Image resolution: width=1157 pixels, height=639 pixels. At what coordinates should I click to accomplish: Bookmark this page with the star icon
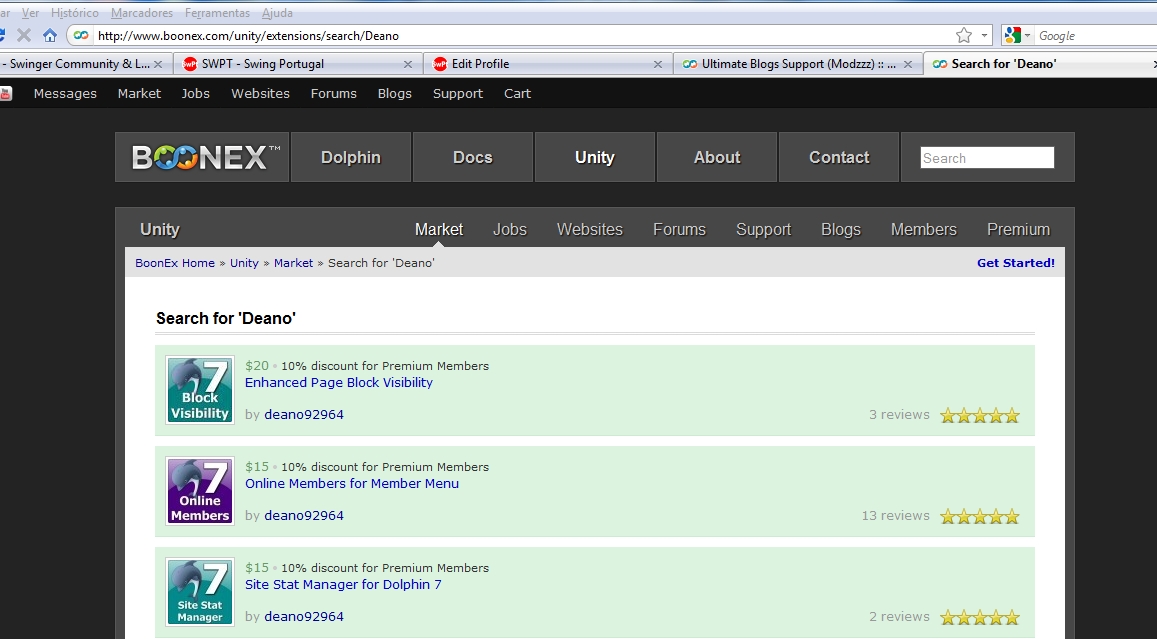(963, 35)
